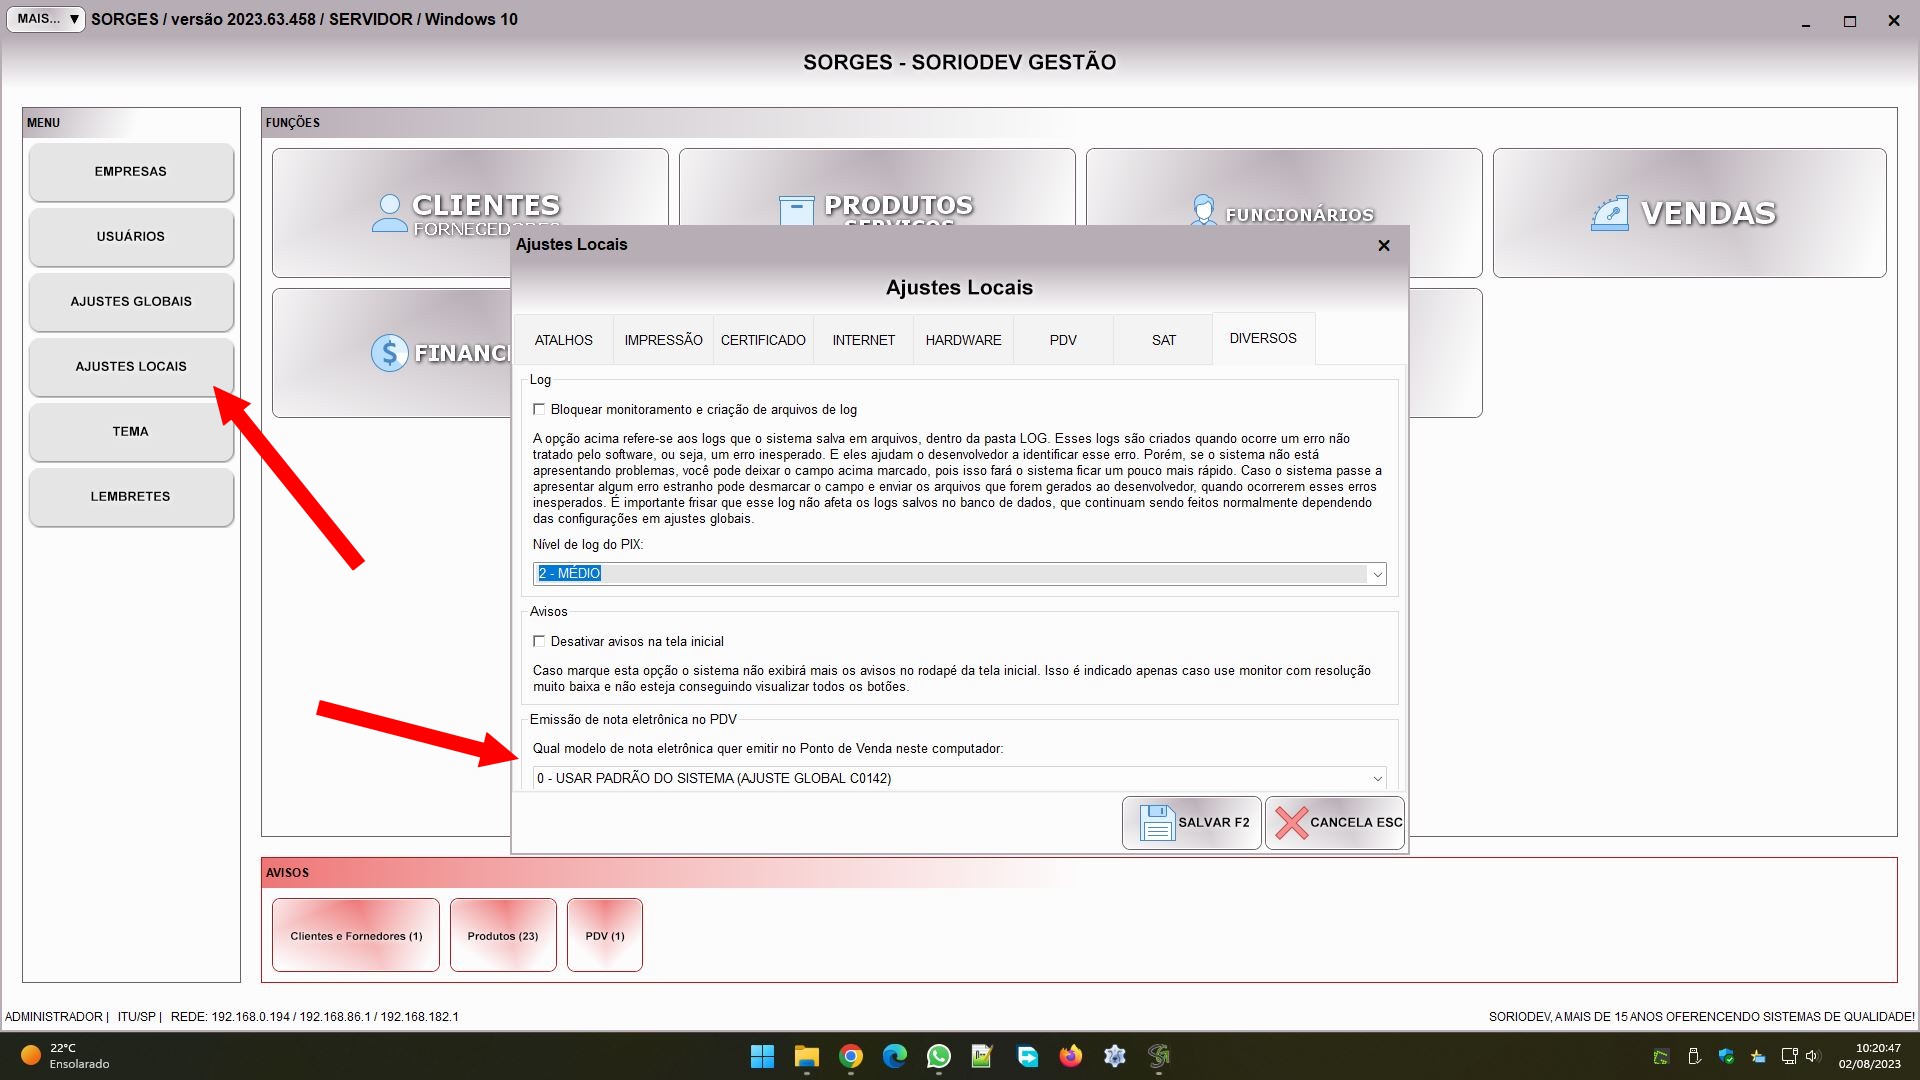Viewport: 1920px width, 1080px height.
Task: Check Bloquear monitoramento de arquivos de log
Action: coord(539,409)
